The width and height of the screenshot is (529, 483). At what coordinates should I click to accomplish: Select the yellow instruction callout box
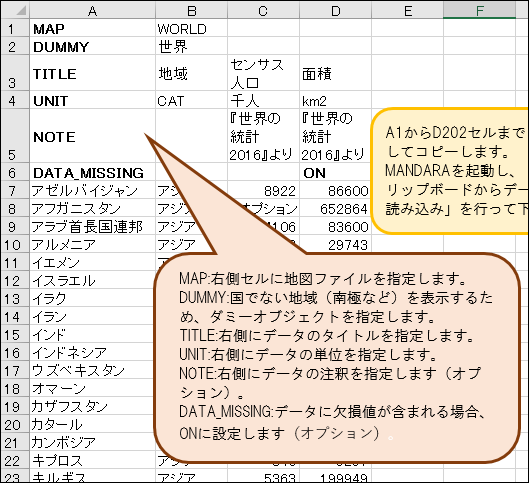tap(450, 171)
